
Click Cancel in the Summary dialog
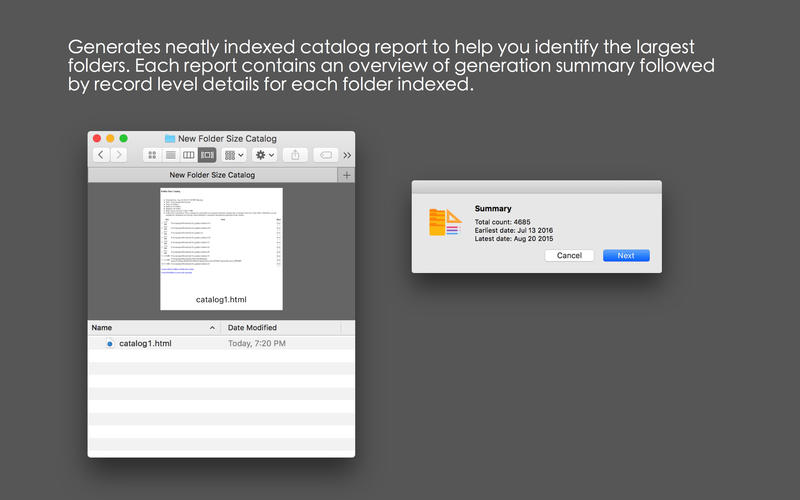click(x=569, y=256)
